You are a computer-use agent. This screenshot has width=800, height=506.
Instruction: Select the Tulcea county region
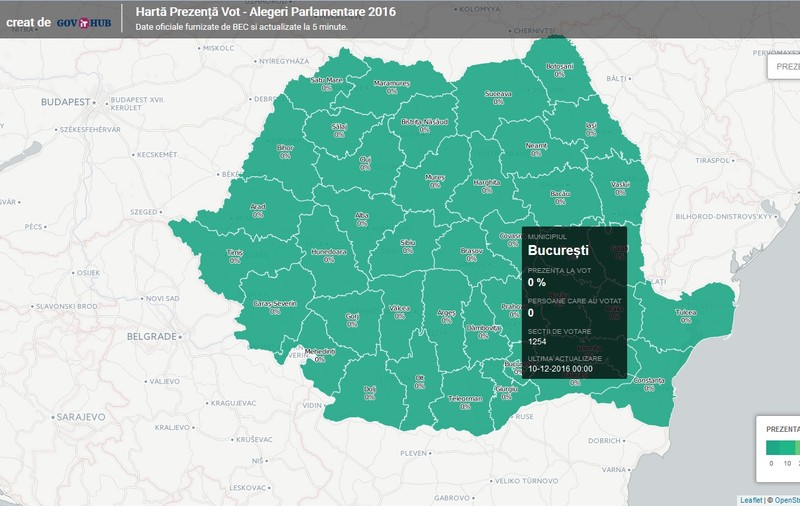(x=686, y=316)
